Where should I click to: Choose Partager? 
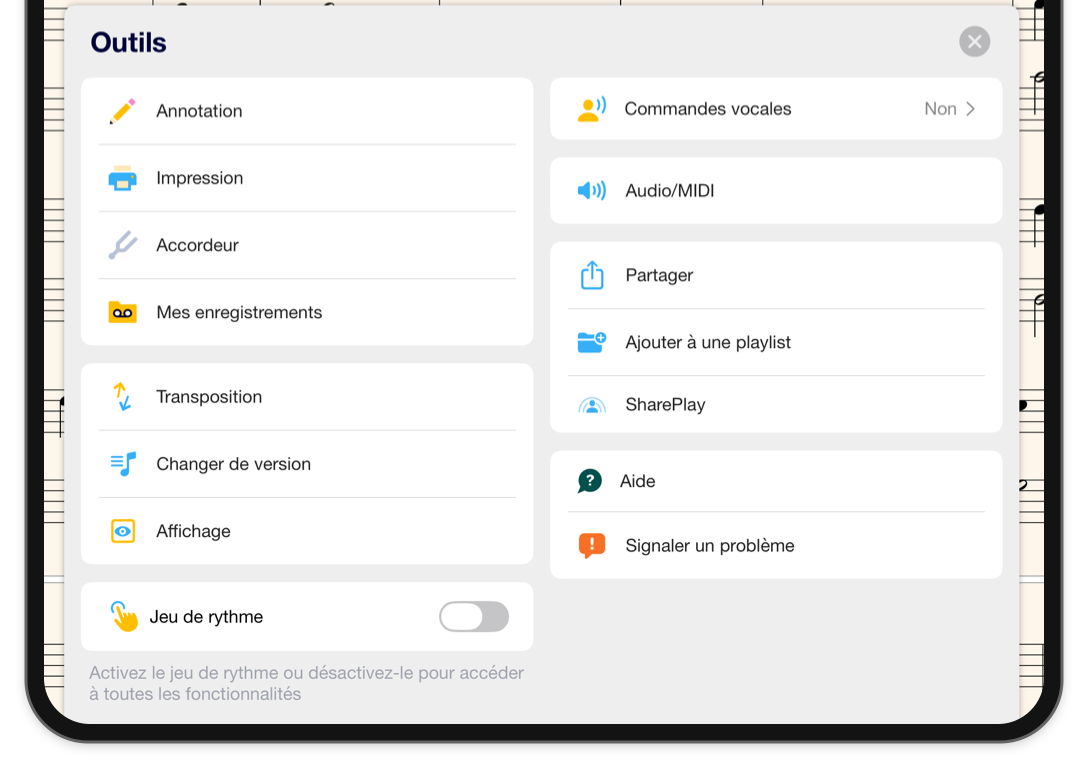click(776, 275)
